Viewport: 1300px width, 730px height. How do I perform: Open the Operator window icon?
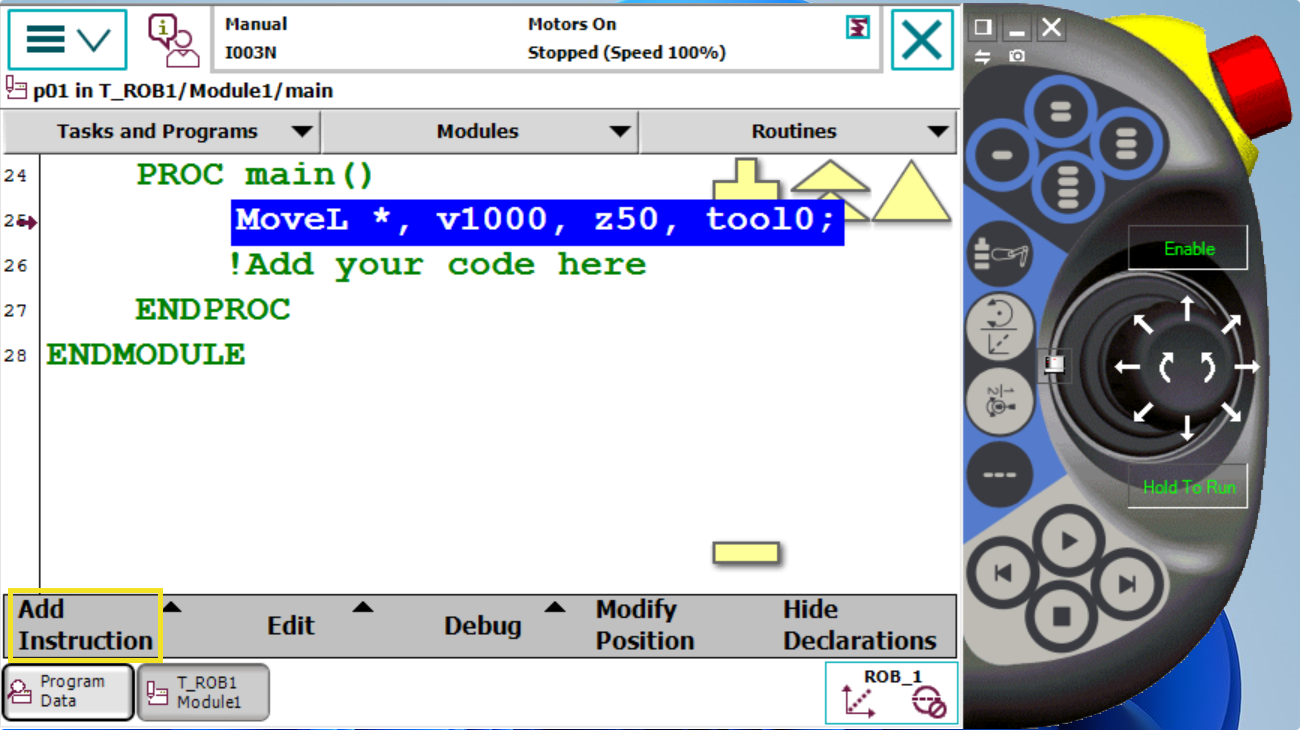(x=173, y=40)
